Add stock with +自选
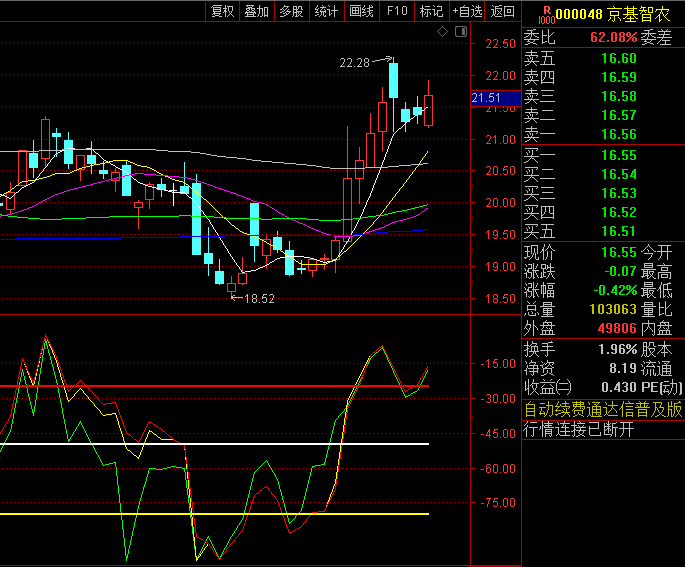This screenshot has width=685, height=567. click(467, 11)
